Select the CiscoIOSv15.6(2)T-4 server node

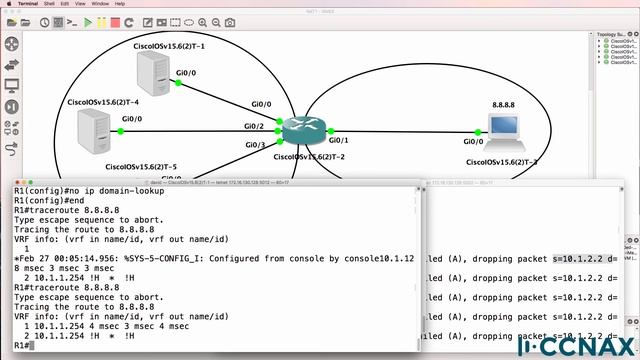(x=94, y=131)
